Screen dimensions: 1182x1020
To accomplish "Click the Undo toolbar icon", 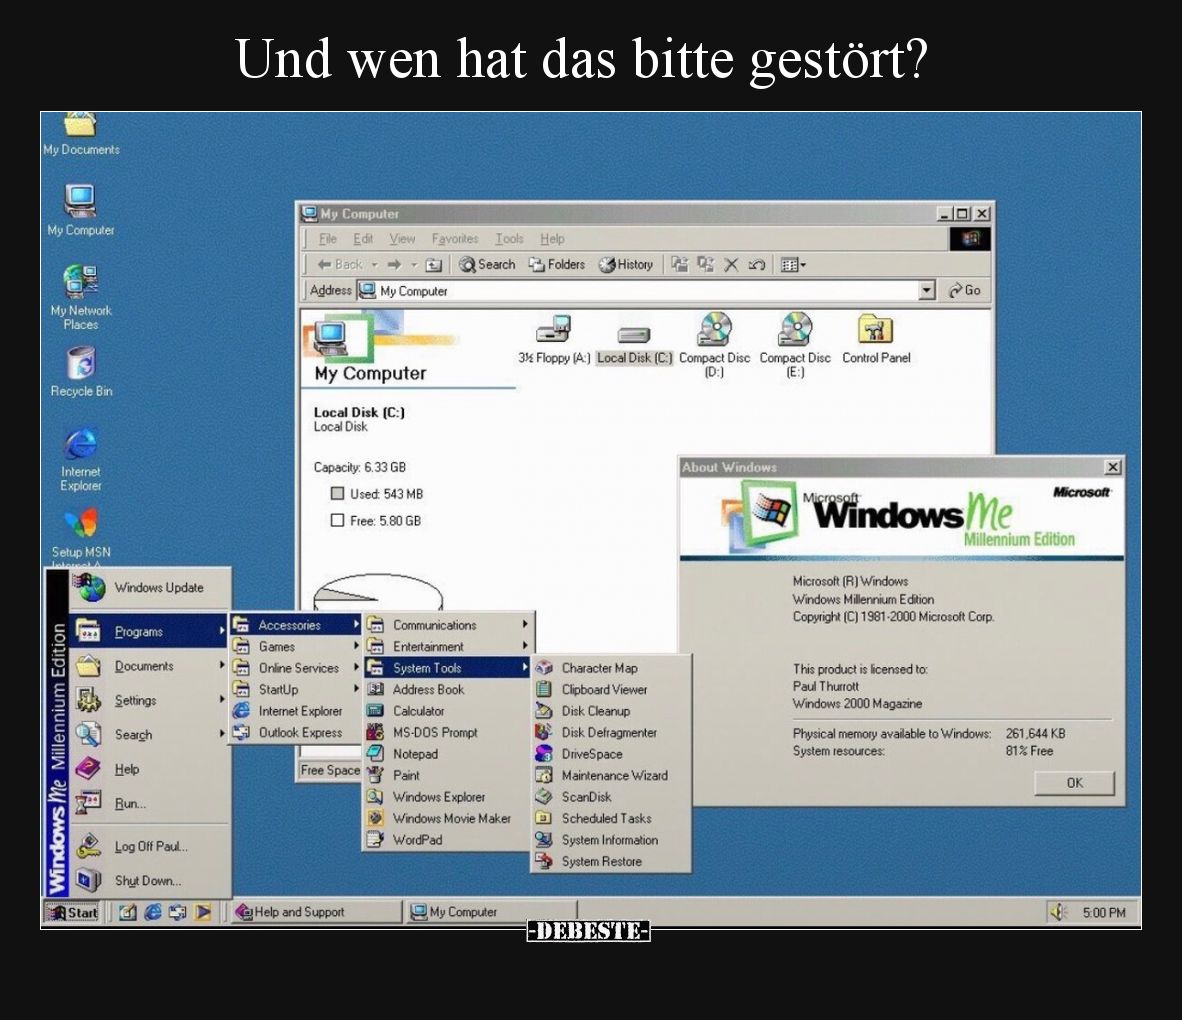I will click(x=756, y=265).
